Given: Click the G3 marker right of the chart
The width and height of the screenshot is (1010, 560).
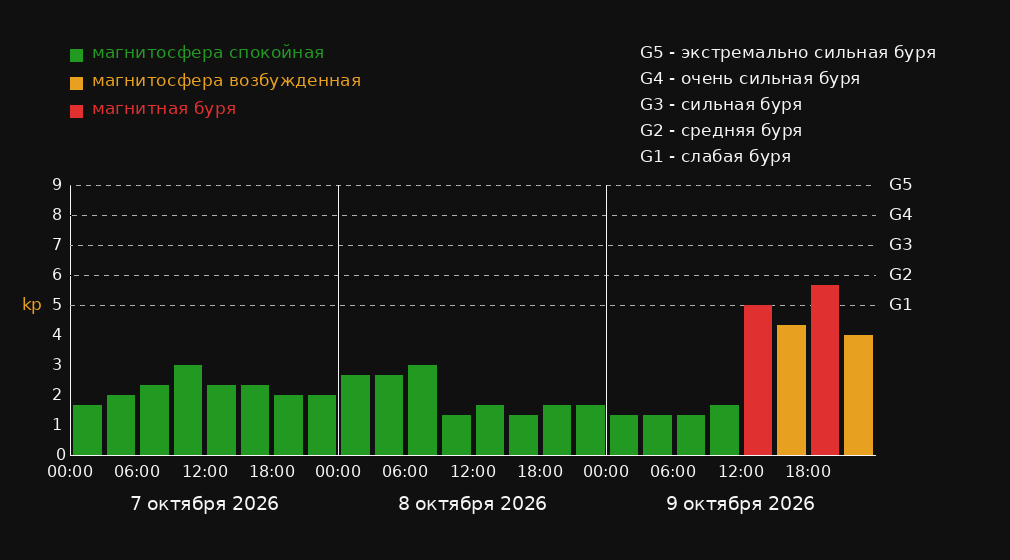Looking at the screenshot, I should point(900,245).
